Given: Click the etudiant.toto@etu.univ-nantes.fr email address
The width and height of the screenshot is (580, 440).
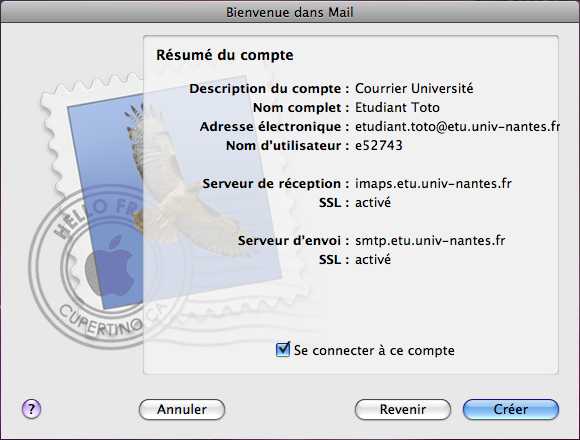Looking at the screenshot, I should tap(458, 127).
